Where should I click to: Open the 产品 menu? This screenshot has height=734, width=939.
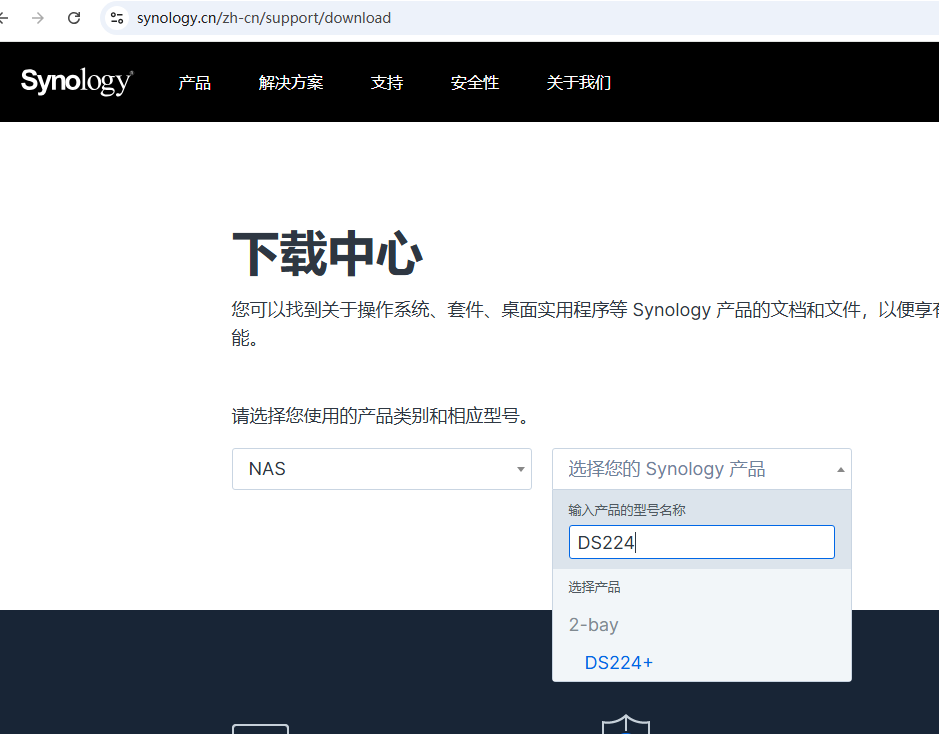(194, 83)
